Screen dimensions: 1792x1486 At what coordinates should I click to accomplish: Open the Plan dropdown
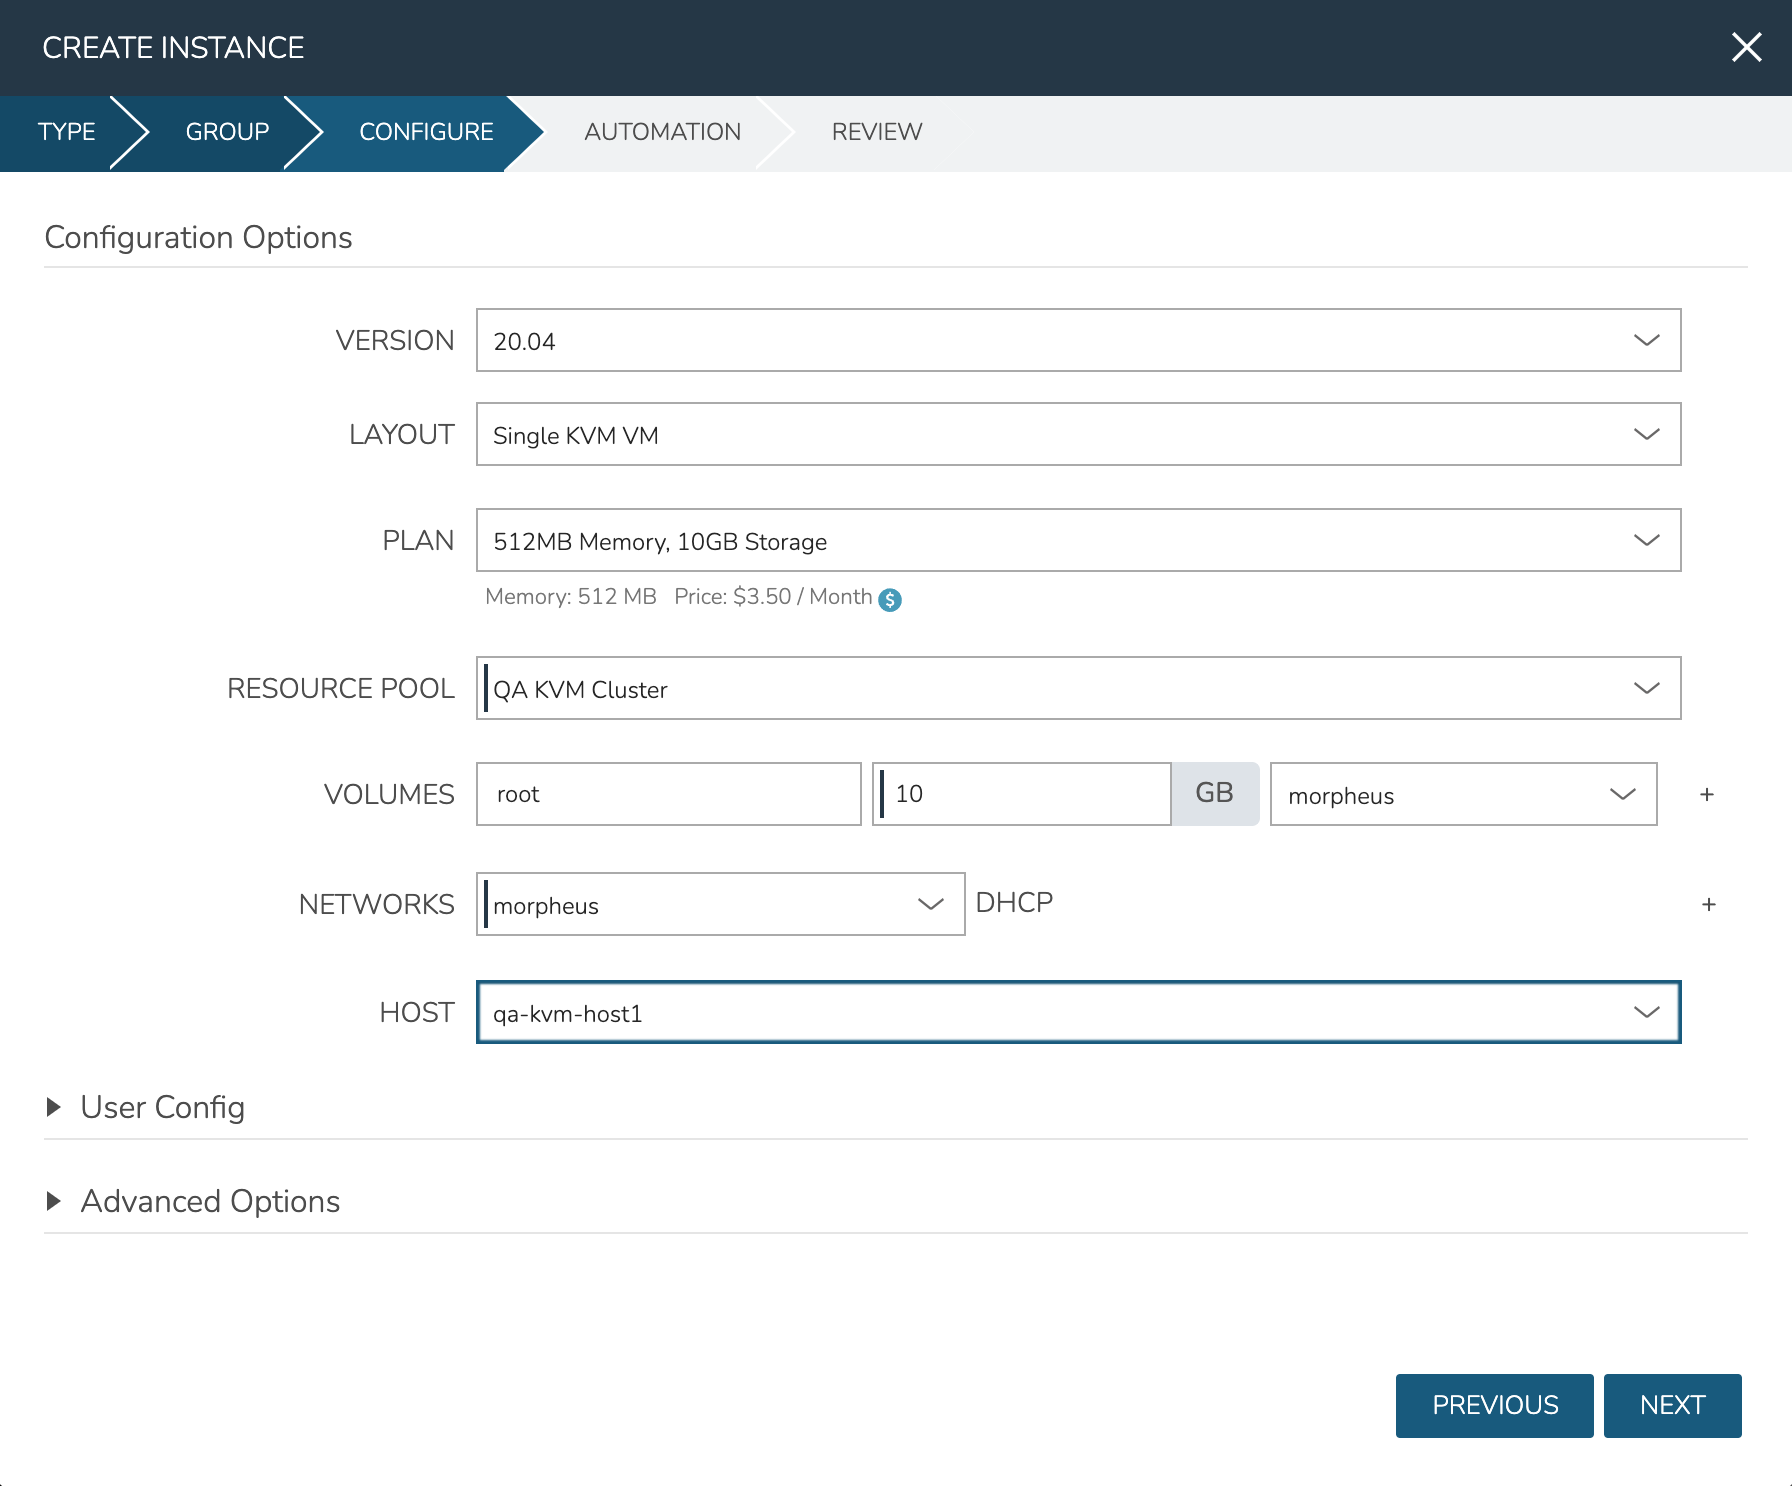[x=1078, y=540]
